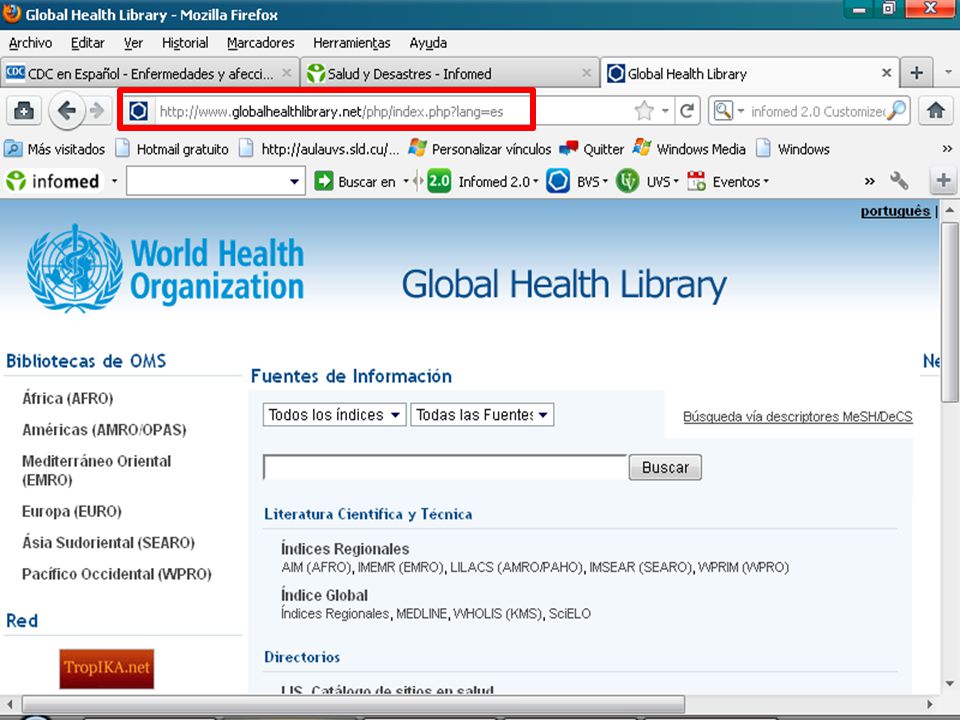Screen dimensions: 960x720
Task: Open the Editar menu
Action: click(88, 43)
